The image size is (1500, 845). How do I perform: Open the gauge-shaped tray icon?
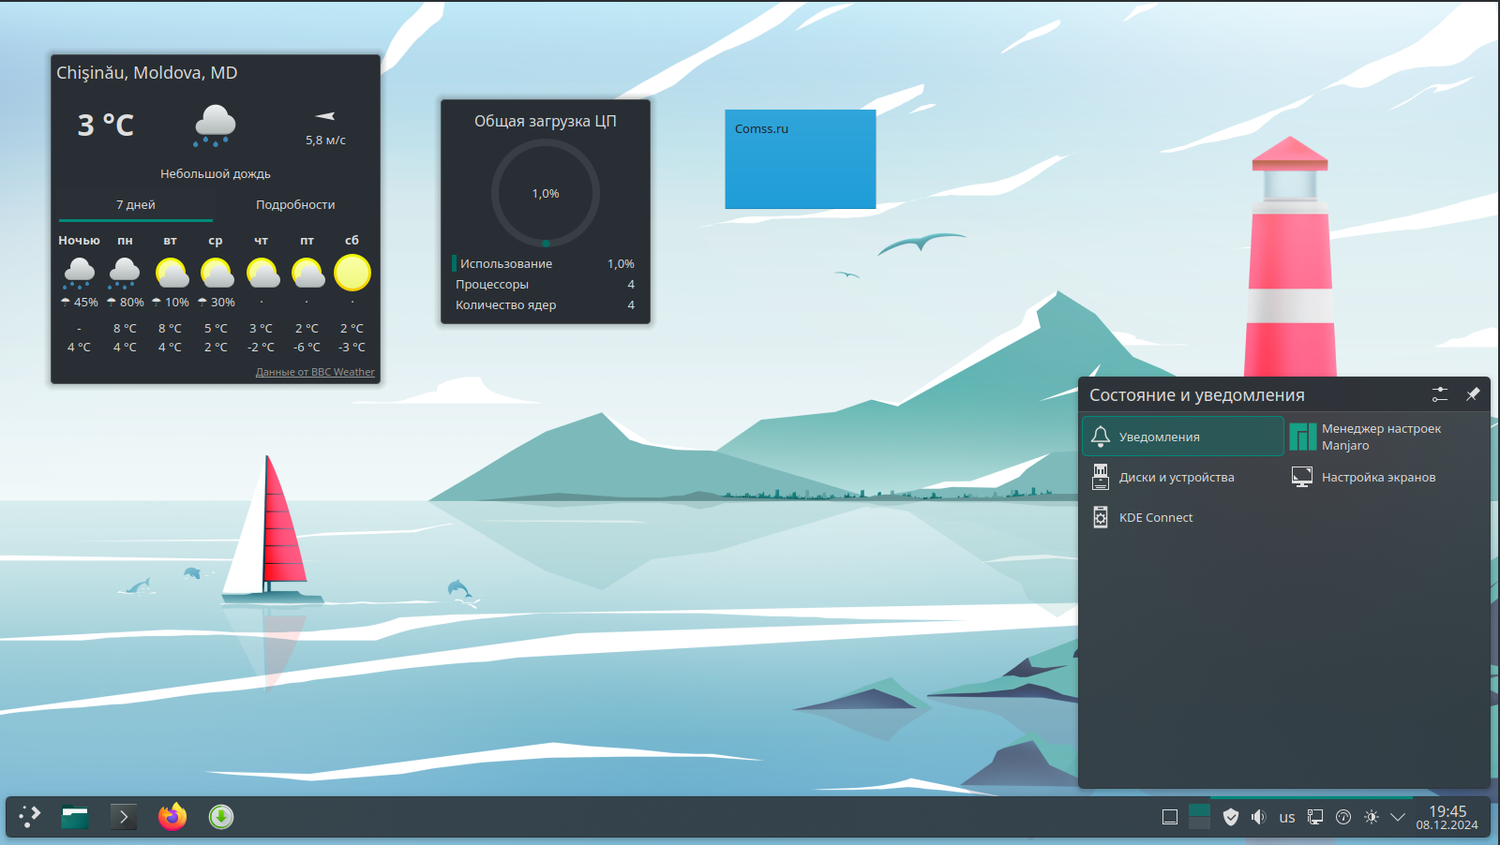1343,817
